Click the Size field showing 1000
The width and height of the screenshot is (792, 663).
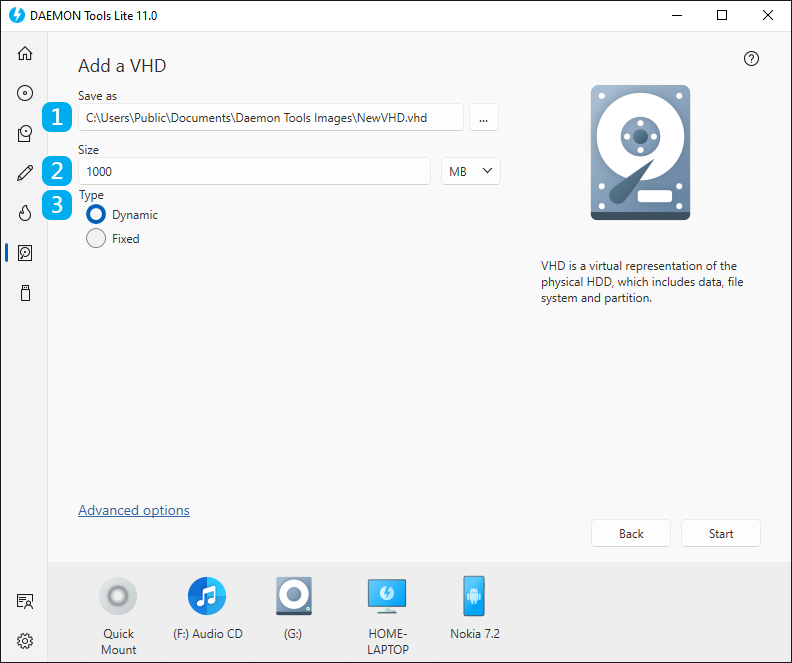click(254, 171)
